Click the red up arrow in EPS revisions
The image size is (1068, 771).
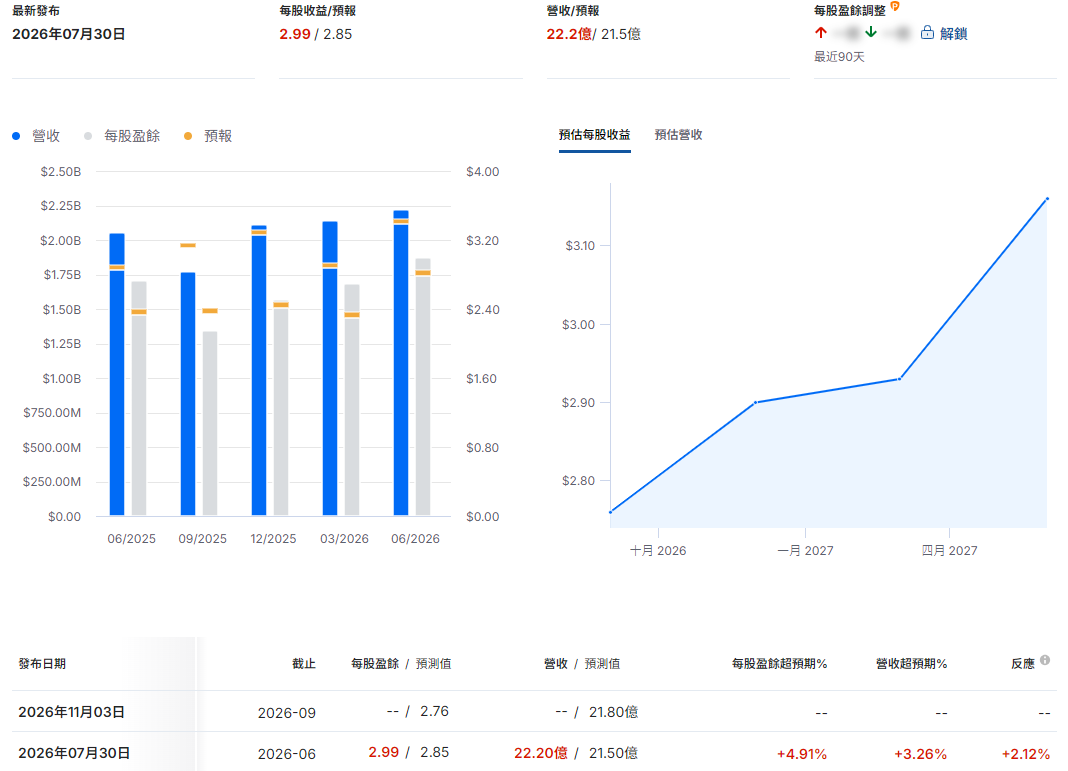pos(821,33)
